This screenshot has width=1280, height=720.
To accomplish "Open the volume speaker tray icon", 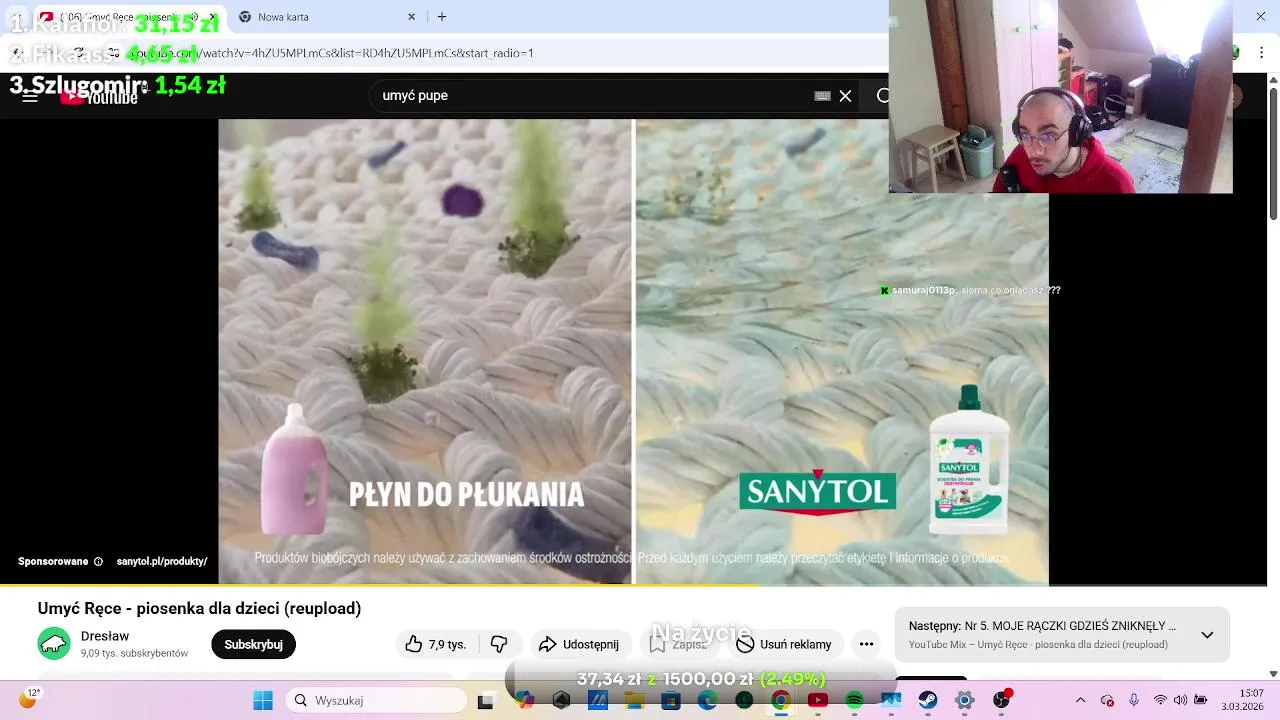I will coord(1181,700).
